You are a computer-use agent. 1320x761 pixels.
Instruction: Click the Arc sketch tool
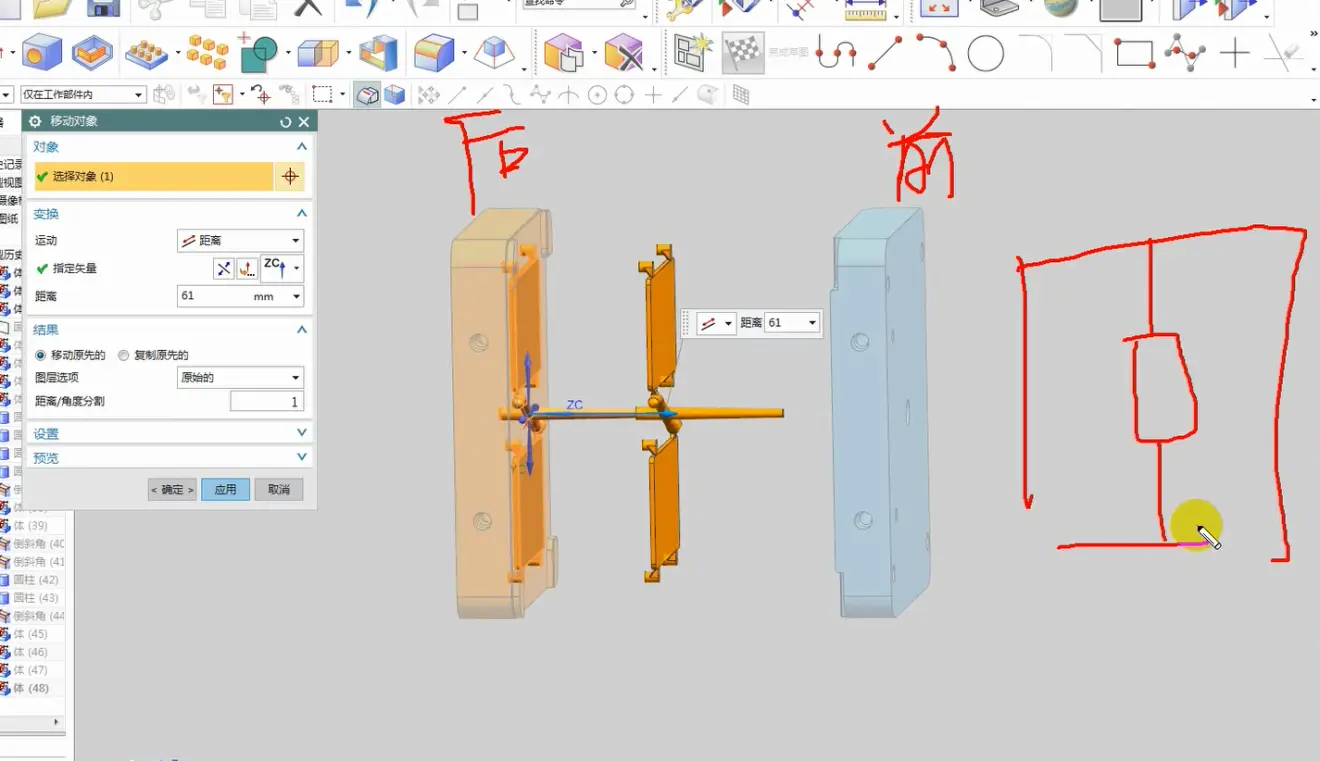[936, 53]
